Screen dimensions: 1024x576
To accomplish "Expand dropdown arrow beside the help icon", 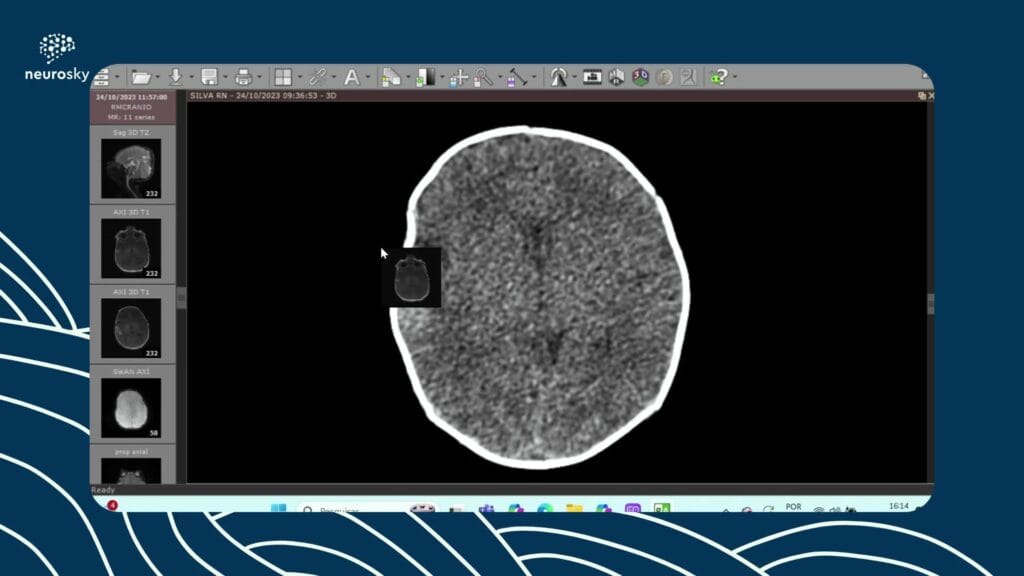I will click(x=735, y=77).
